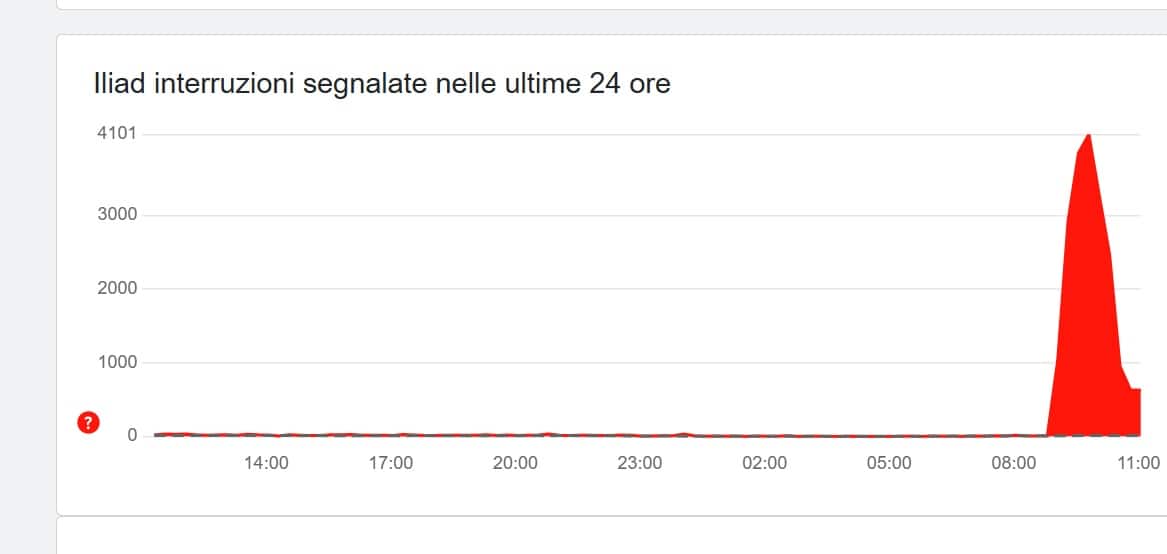Select the 14:00 time axis label
The width and height of the screenshot is (1167, 554).
click(266, 464)
